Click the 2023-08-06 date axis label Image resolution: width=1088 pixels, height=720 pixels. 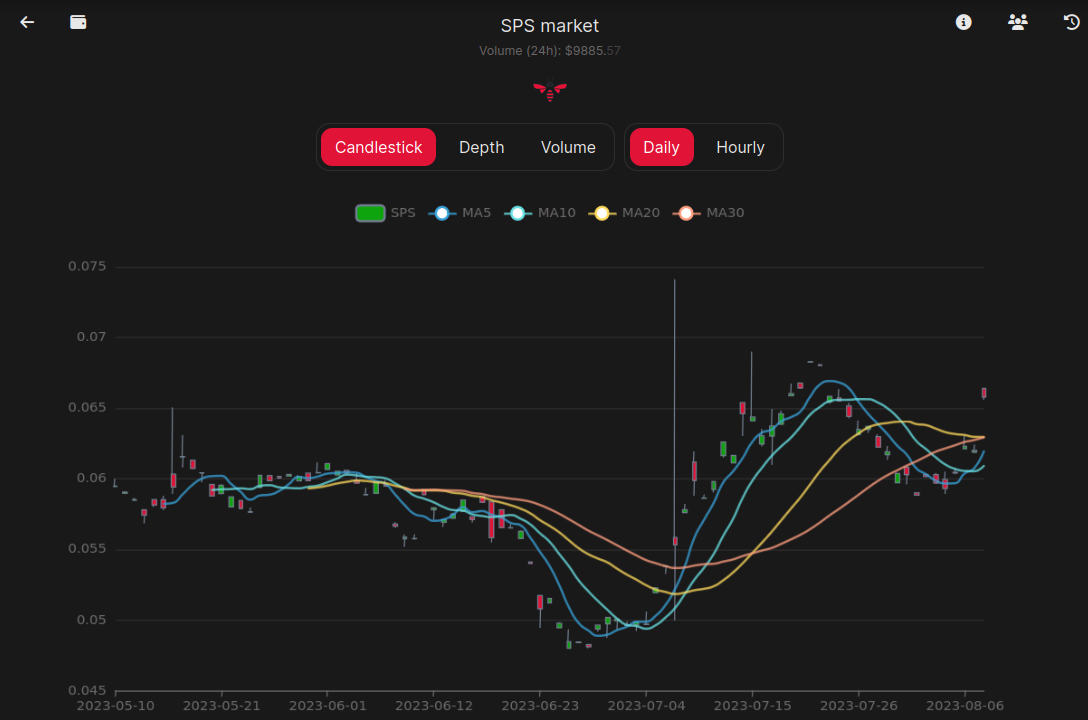(x=964, y=705)
